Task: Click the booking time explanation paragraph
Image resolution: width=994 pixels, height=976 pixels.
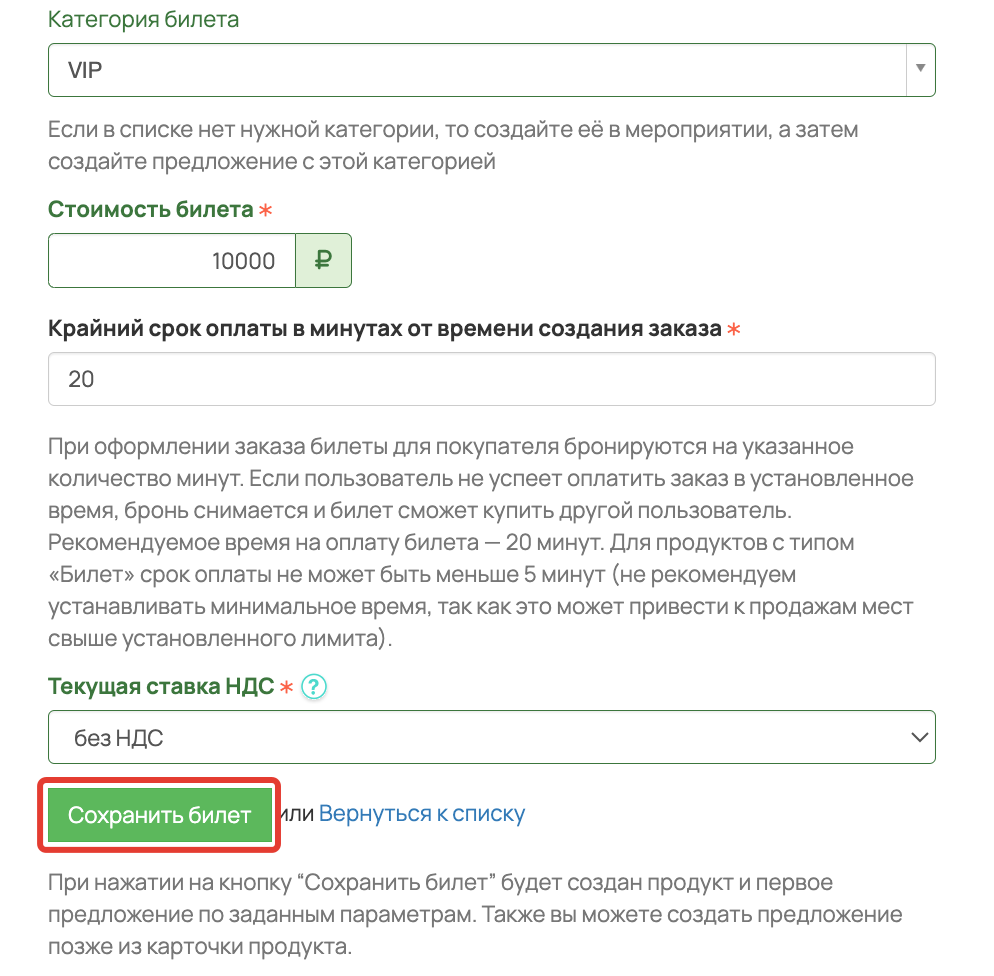Action: (x=481, y=543)
